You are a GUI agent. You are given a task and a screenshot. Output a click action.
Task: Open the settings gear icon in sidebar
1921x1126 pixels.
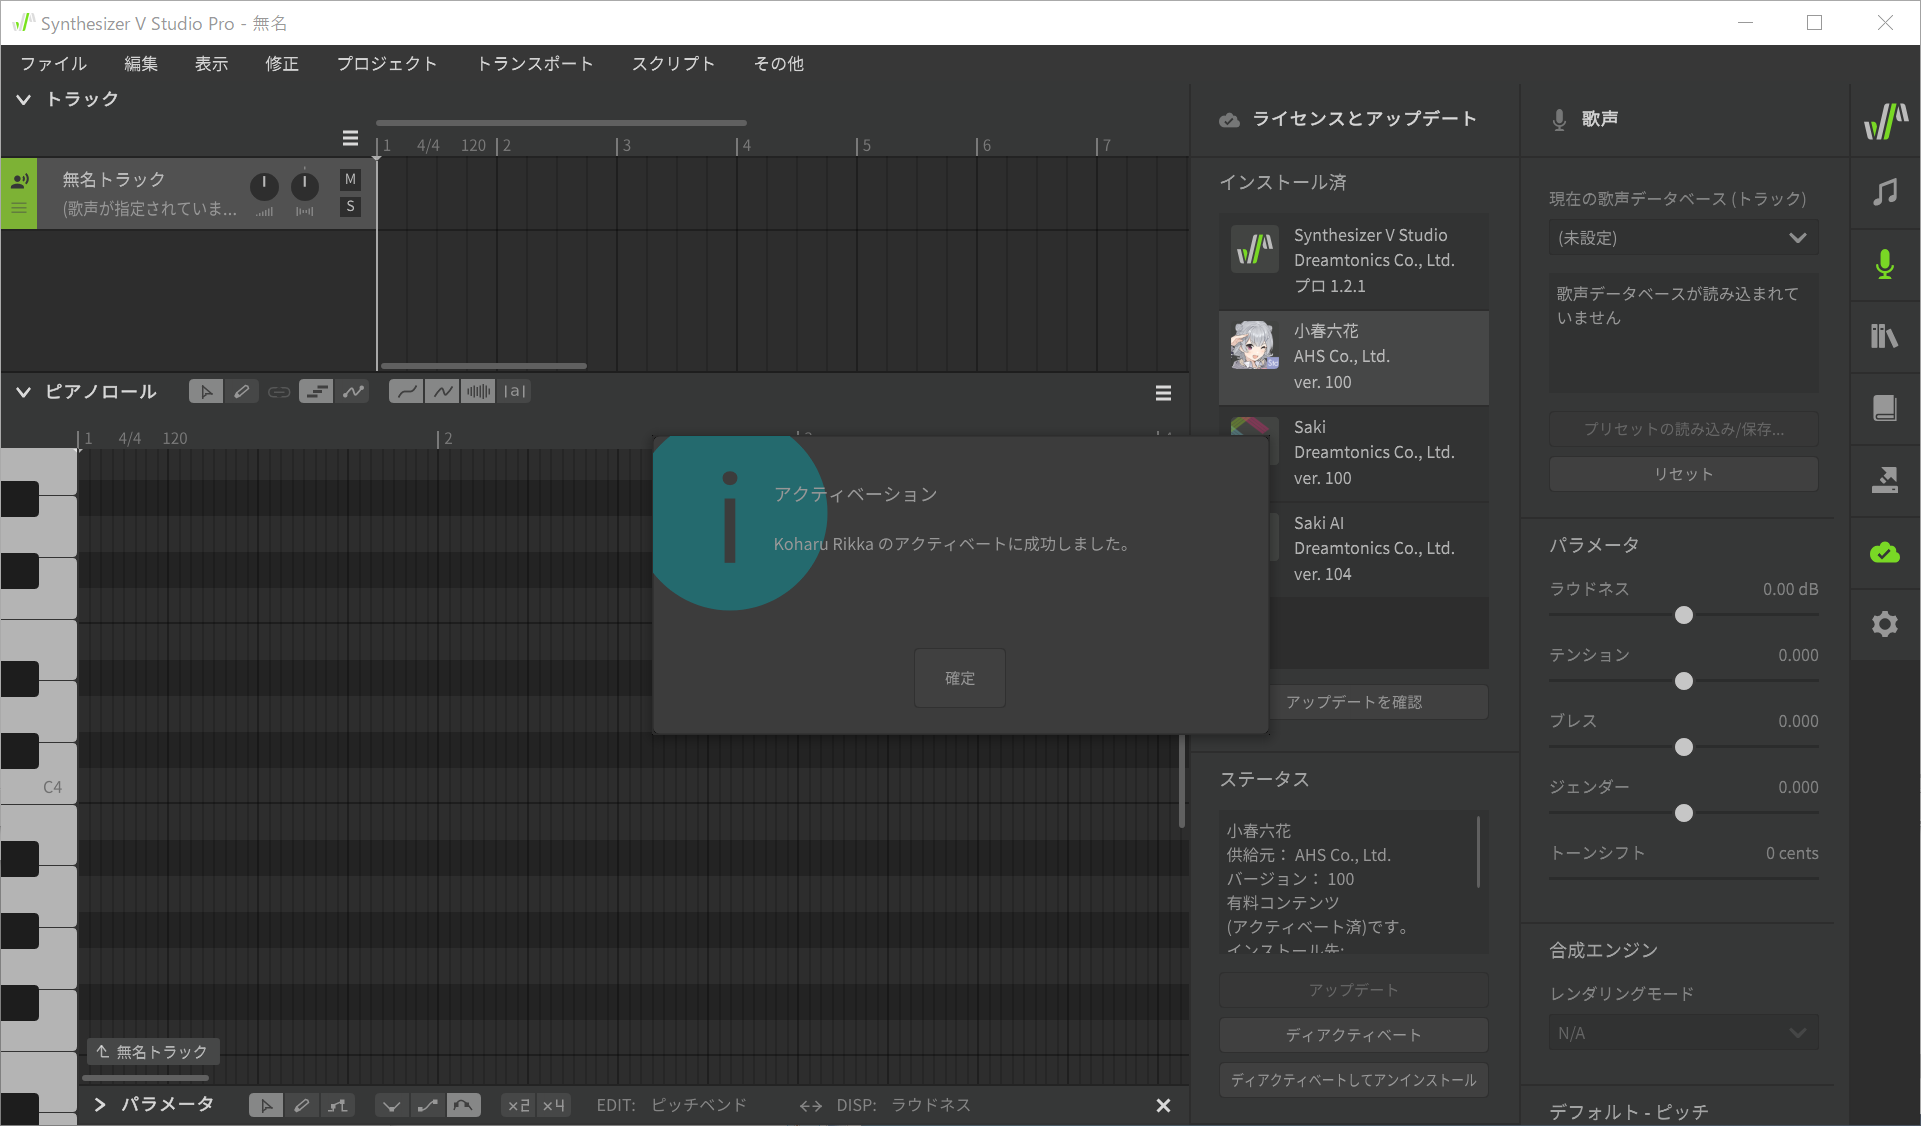1885,625
